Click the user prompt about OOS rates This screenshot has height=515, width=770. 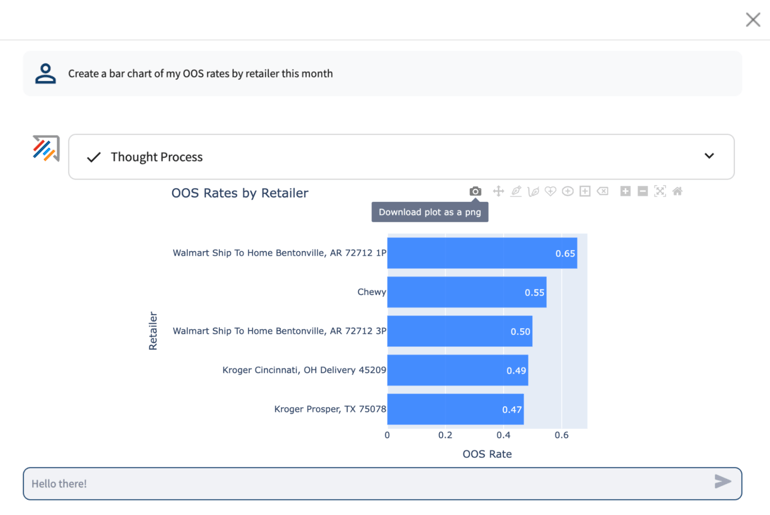(x=200, y=74)
